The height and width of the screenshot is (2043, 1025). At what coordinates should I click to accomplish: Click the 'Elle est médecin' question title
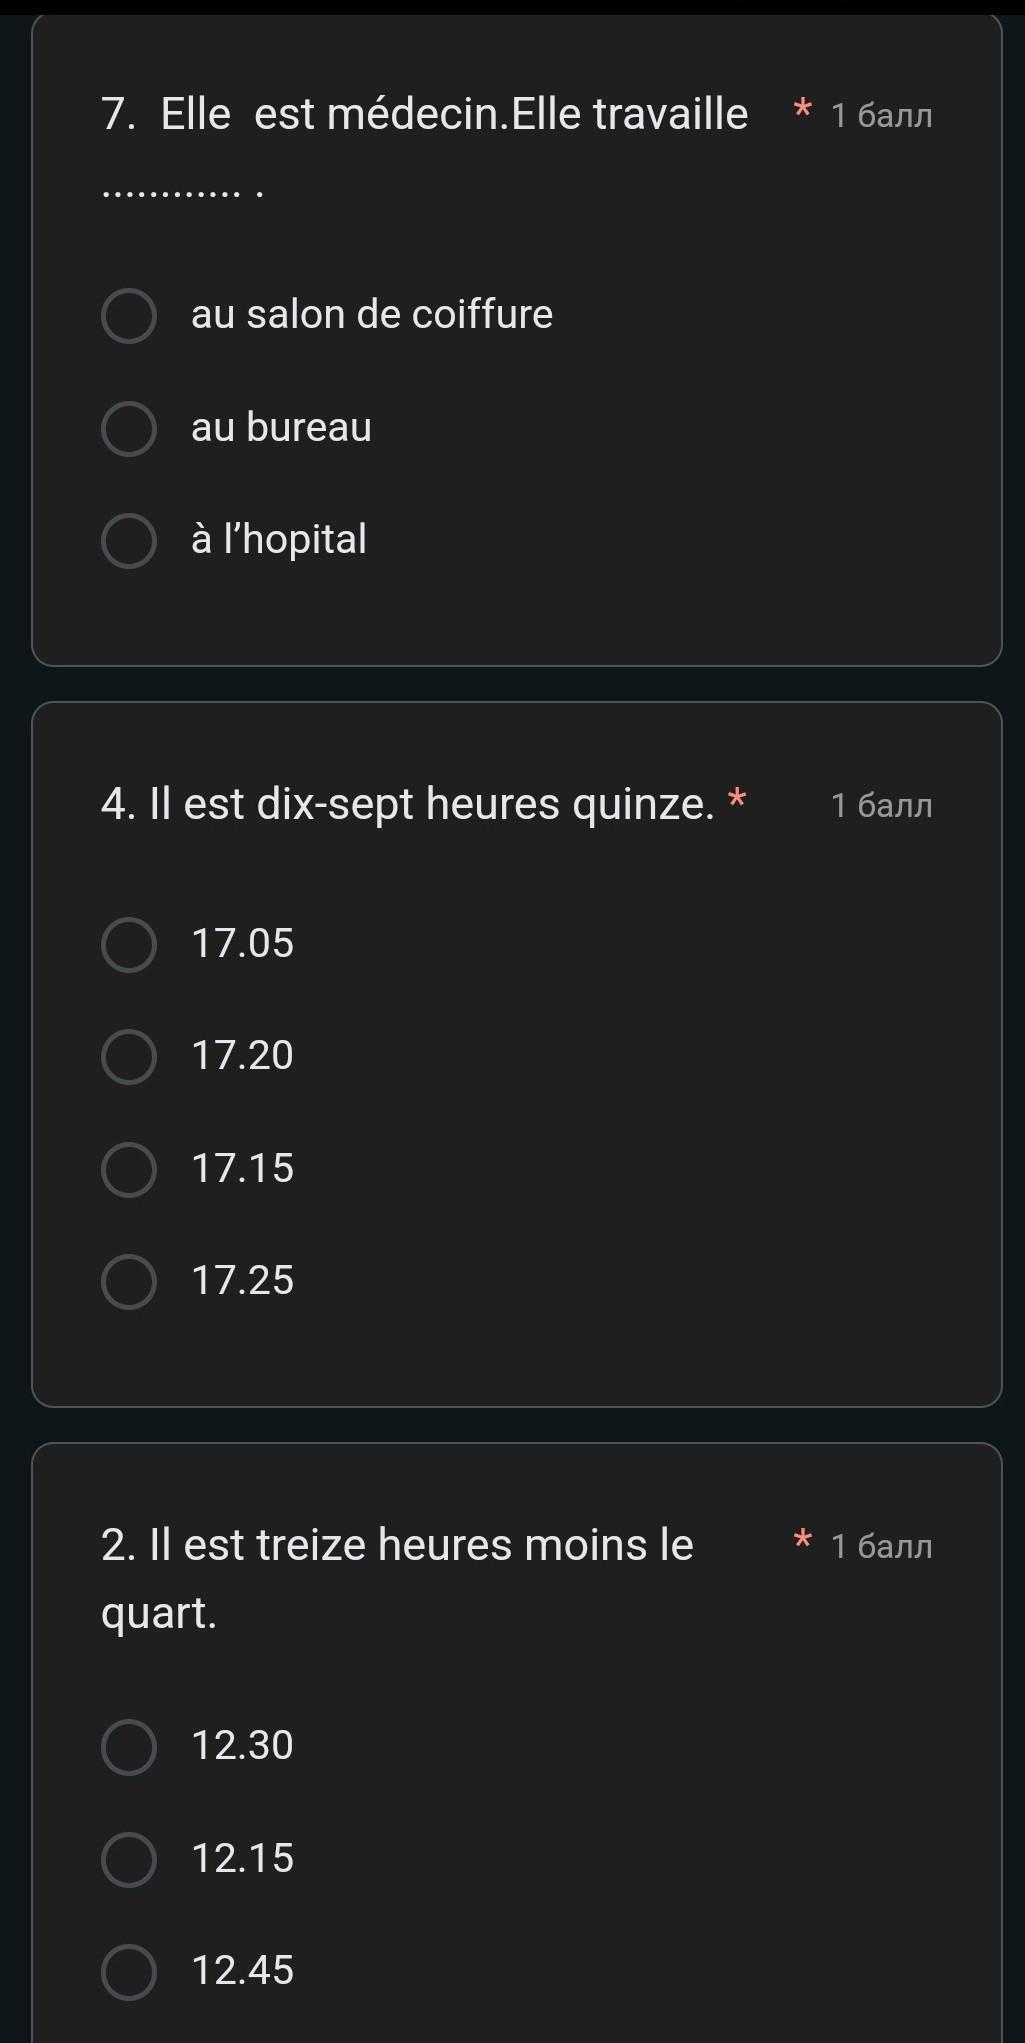click(425, 115)
